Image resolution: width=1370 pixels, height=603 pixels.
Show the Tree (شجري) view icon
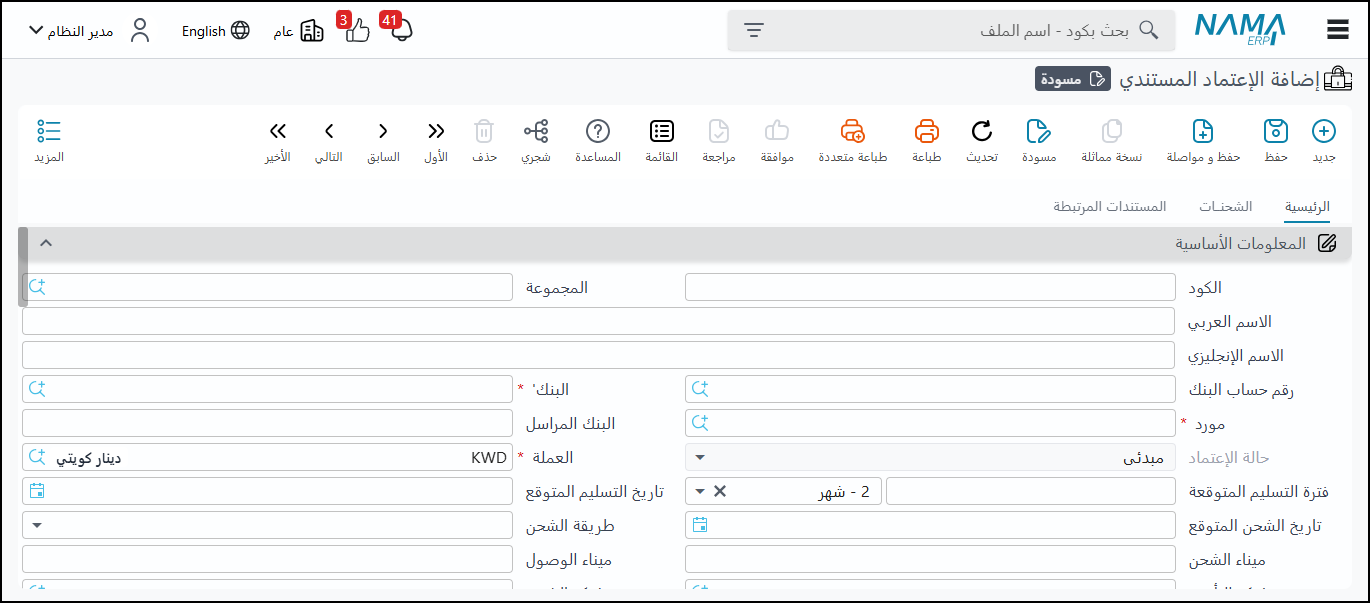point(536,132)
